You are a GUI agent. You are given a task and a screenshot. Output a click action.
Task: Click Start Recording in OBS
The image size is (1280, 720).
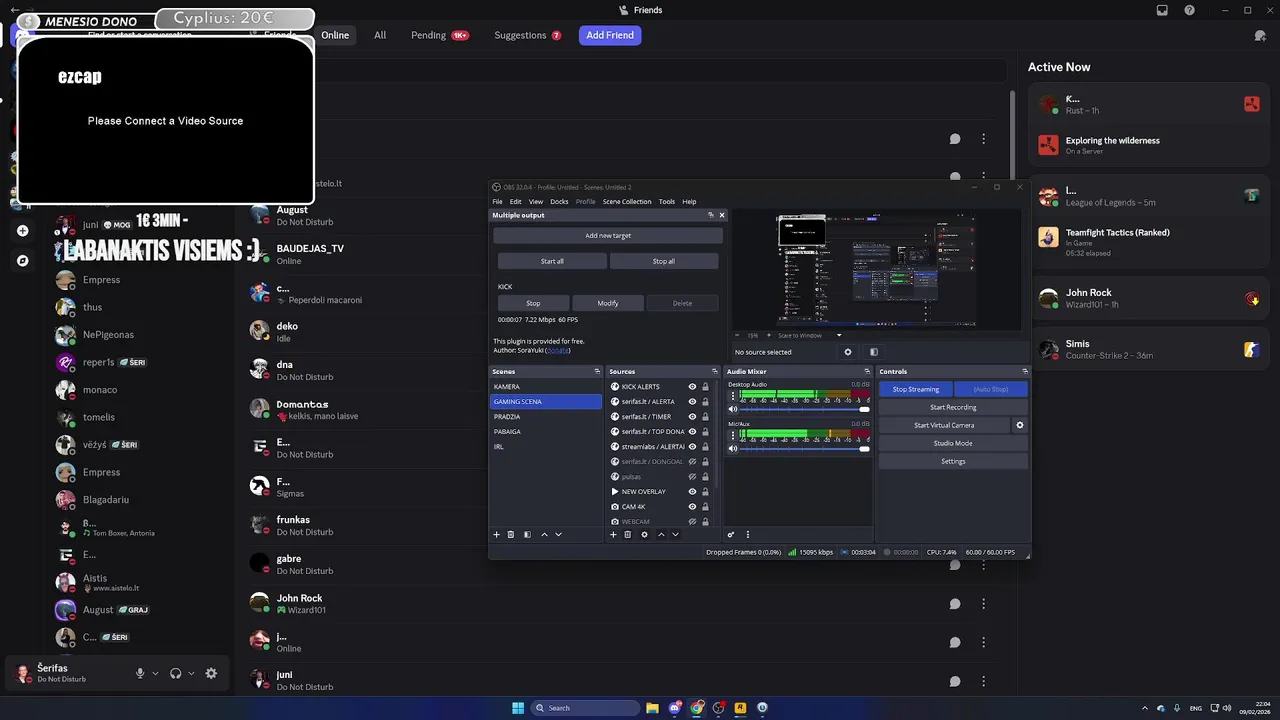(953, 407)
